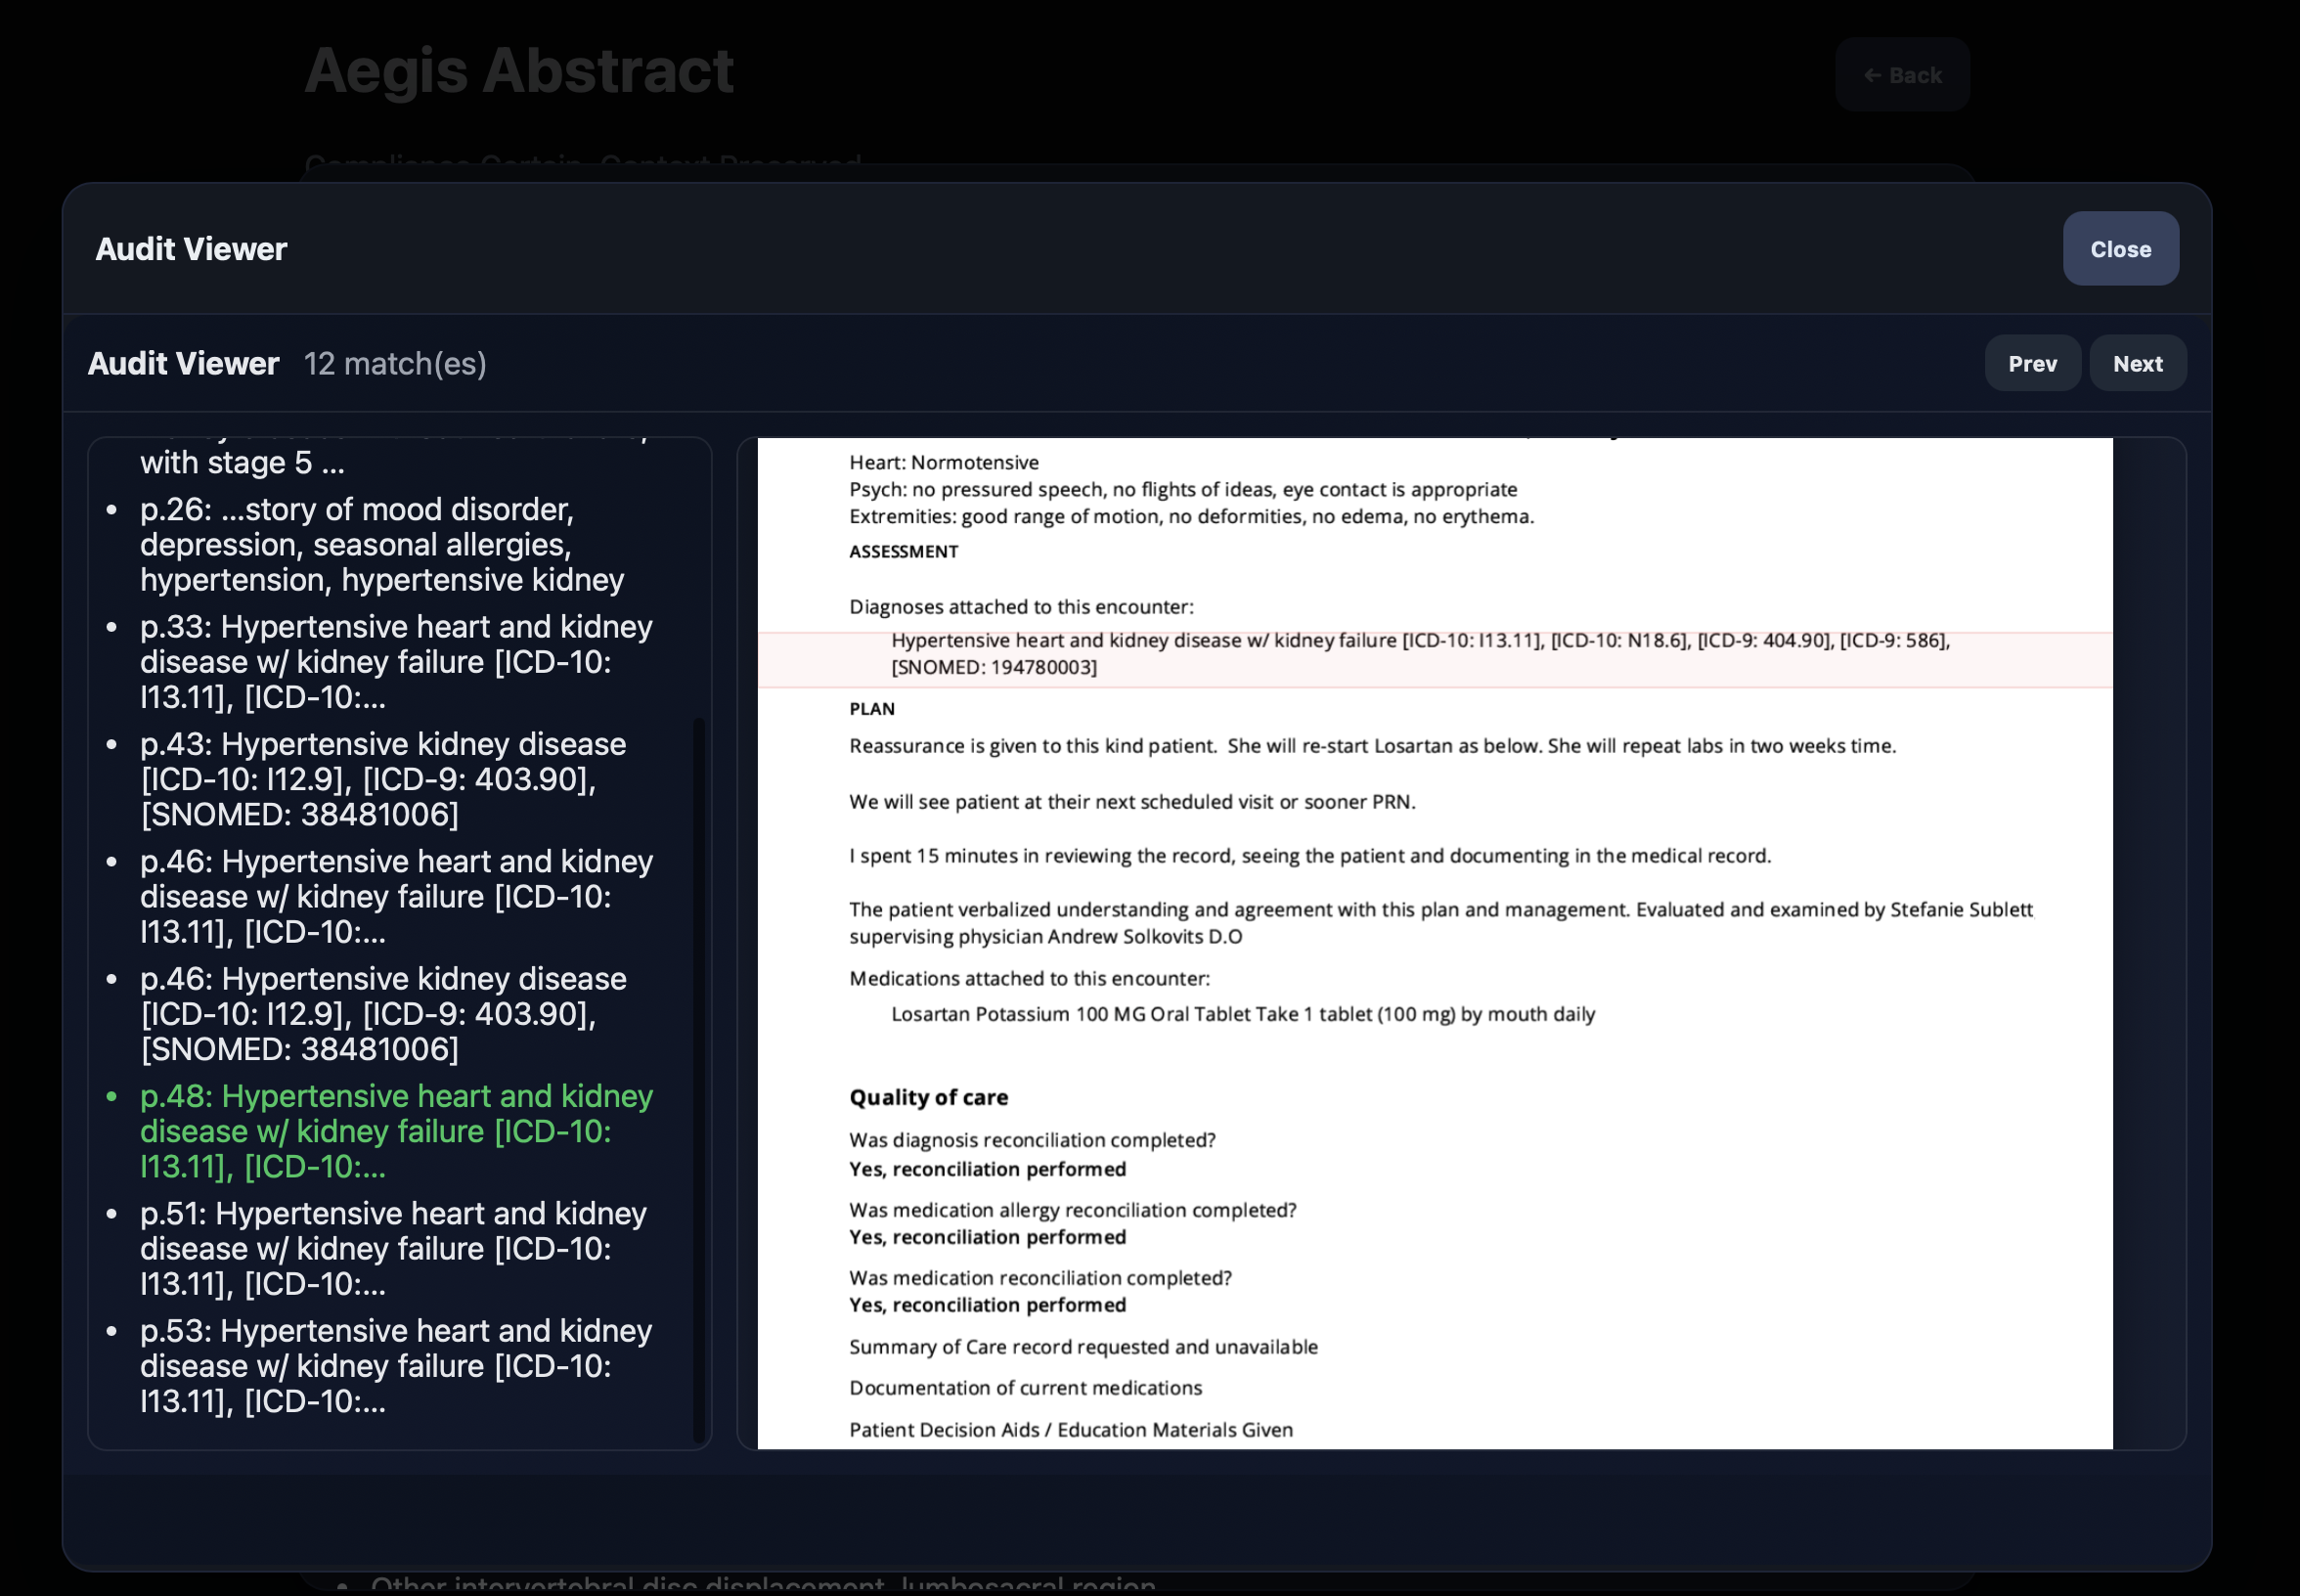Open the p.43 Hypertensive kidney disease match
Viewport: 2300px width, 1596px height.
tap(383, 779)
